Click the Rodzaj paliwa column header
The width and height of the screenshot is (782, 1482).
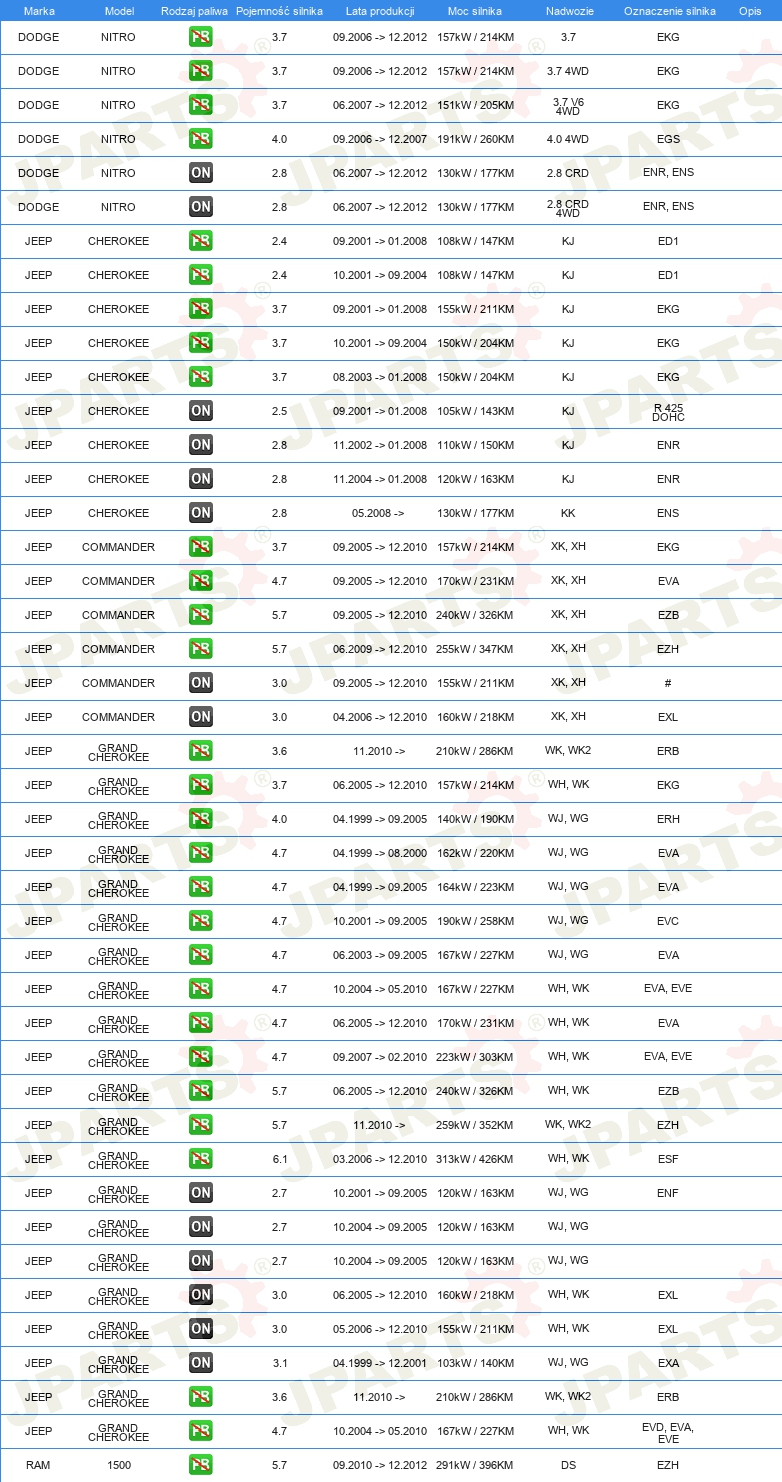(x=194, y=11)
